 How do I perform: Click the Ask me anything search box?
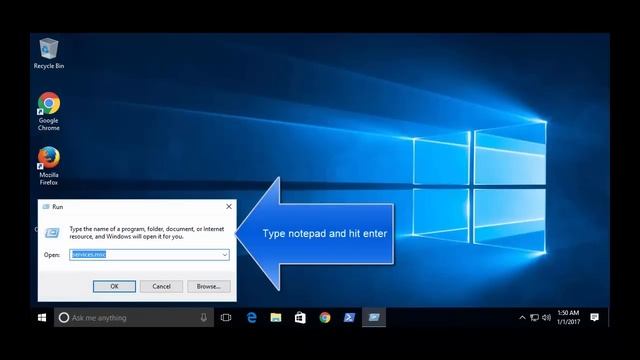pyautogui.click(x=134, y=318)
